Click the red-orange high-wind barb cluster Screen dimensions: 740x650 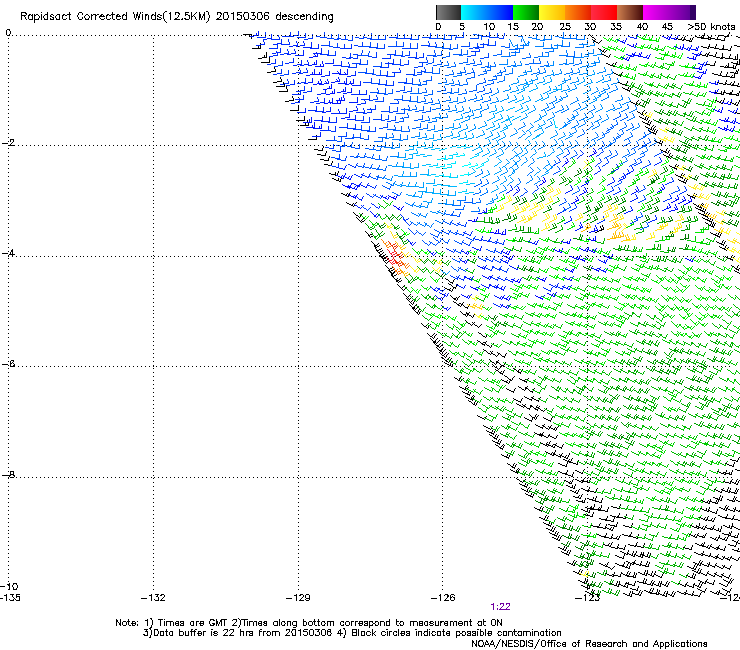[395, 256]
